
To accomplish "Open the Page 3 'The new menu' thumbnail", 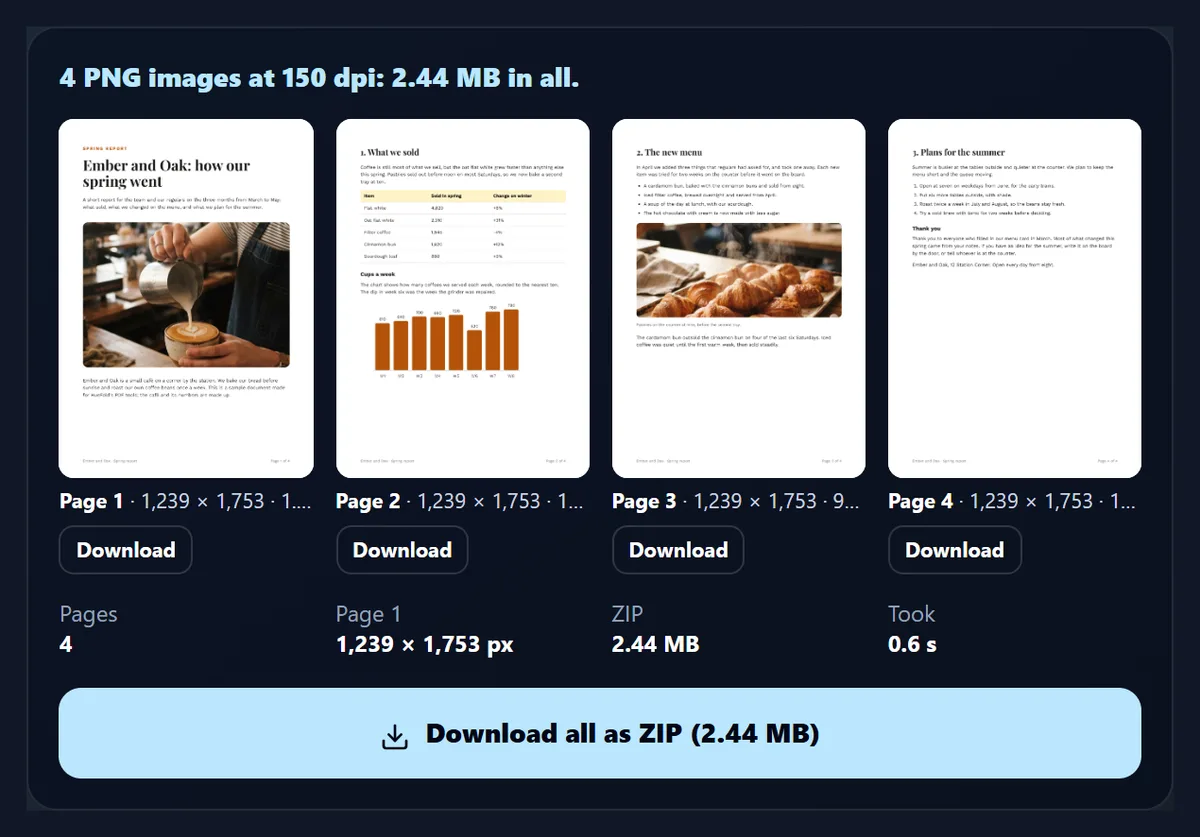I will pos(739,298).
